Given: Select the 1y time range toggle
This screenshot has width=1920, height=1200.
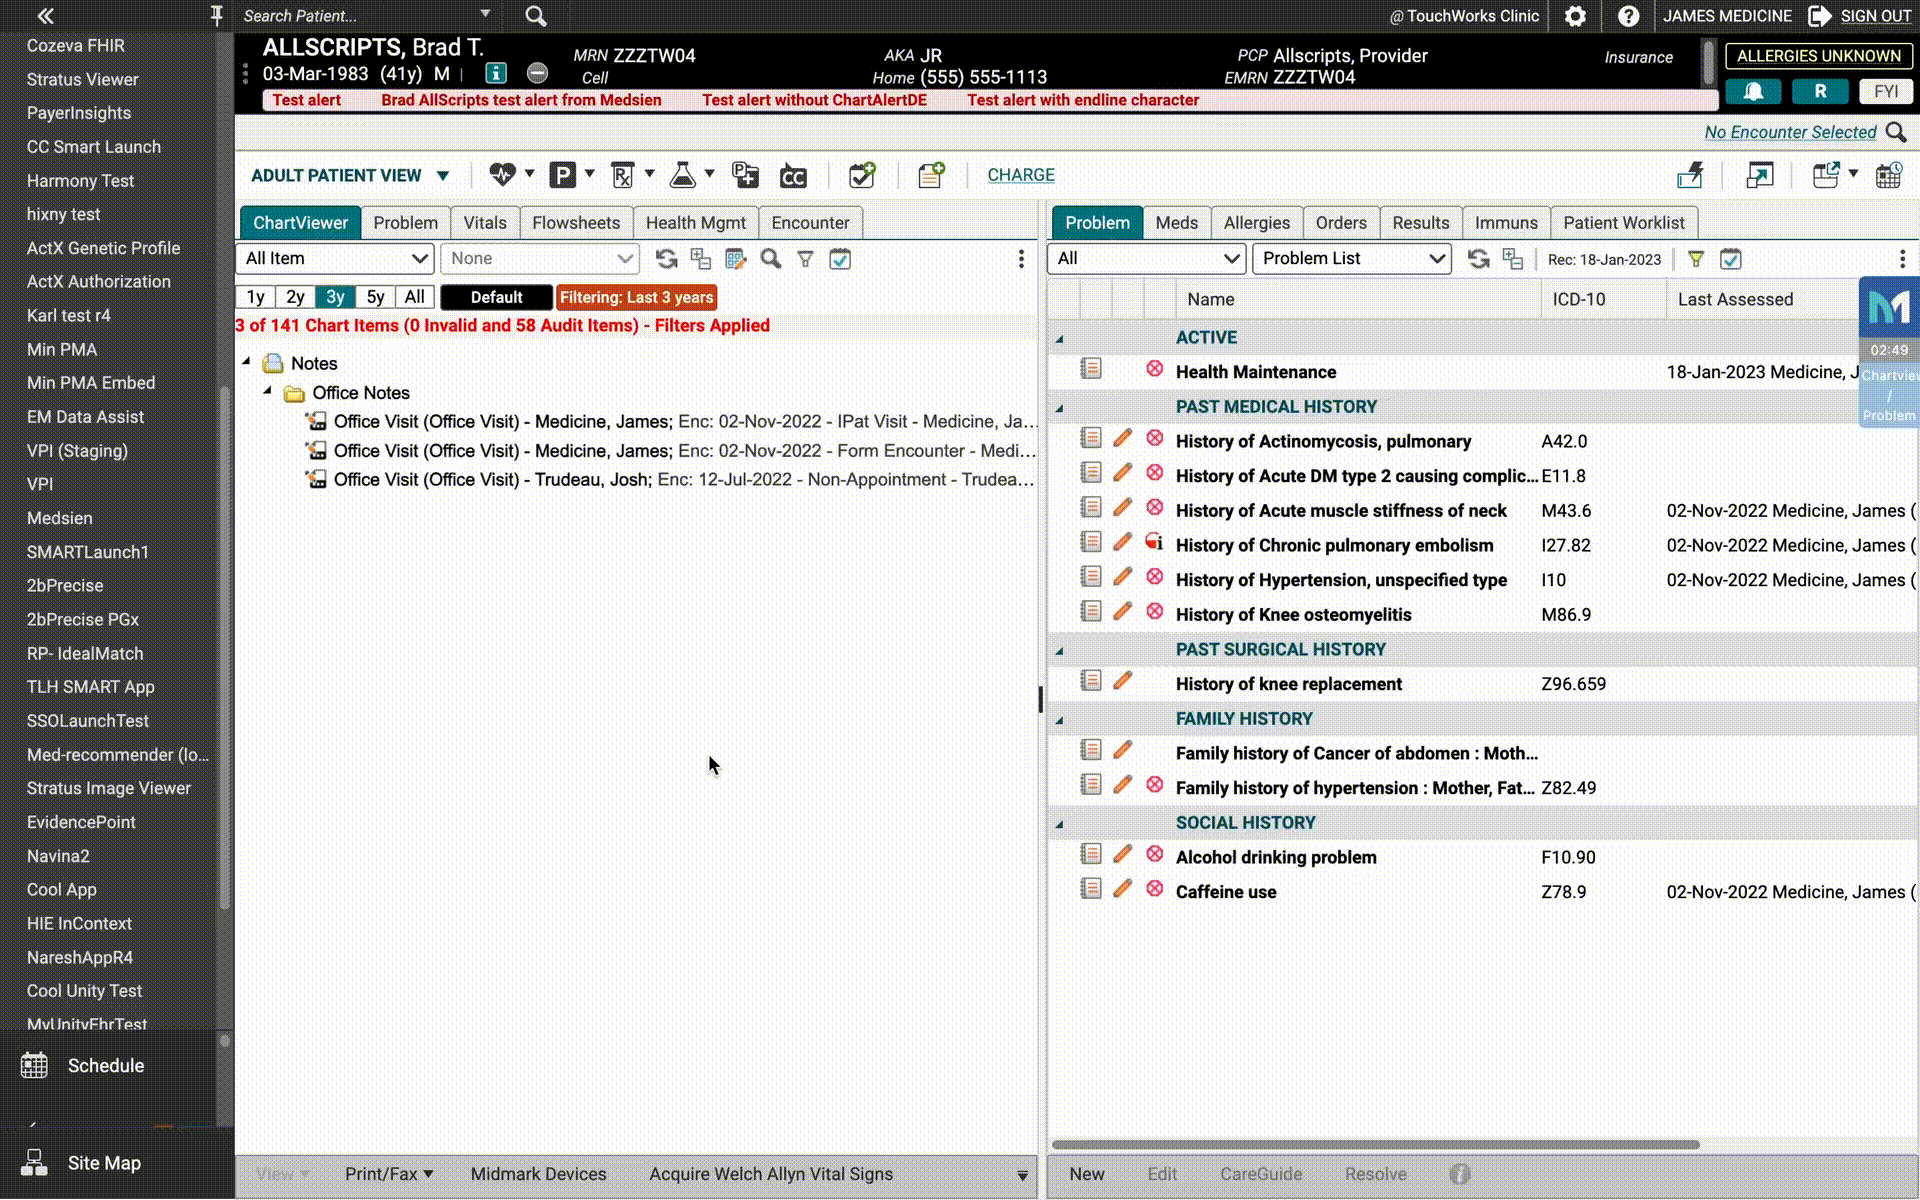Looking at the screenshot, I should click(255, 297).
